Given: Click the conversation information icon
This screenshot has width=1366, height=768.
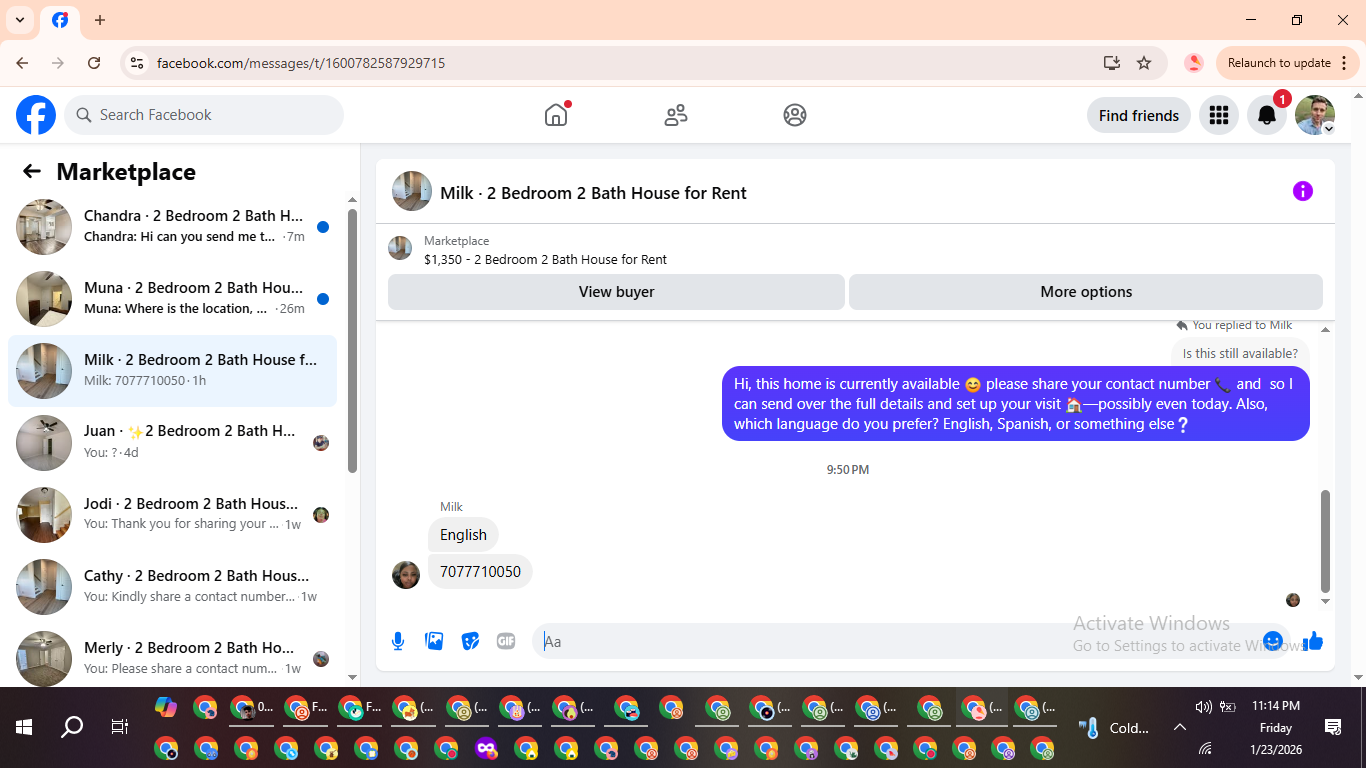Looking at the screenshot, I should pos(1302,191).
